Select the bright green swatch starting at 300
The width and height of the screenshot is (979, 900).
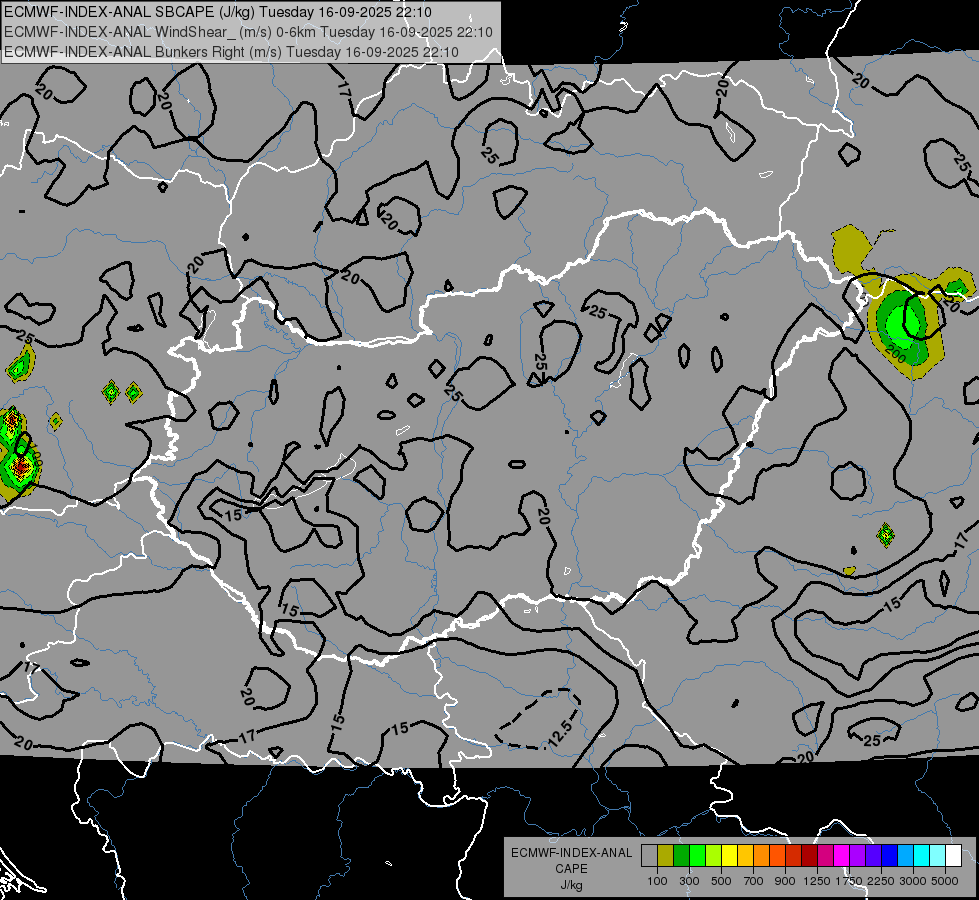pyautogui.click(x=697, y=855)
